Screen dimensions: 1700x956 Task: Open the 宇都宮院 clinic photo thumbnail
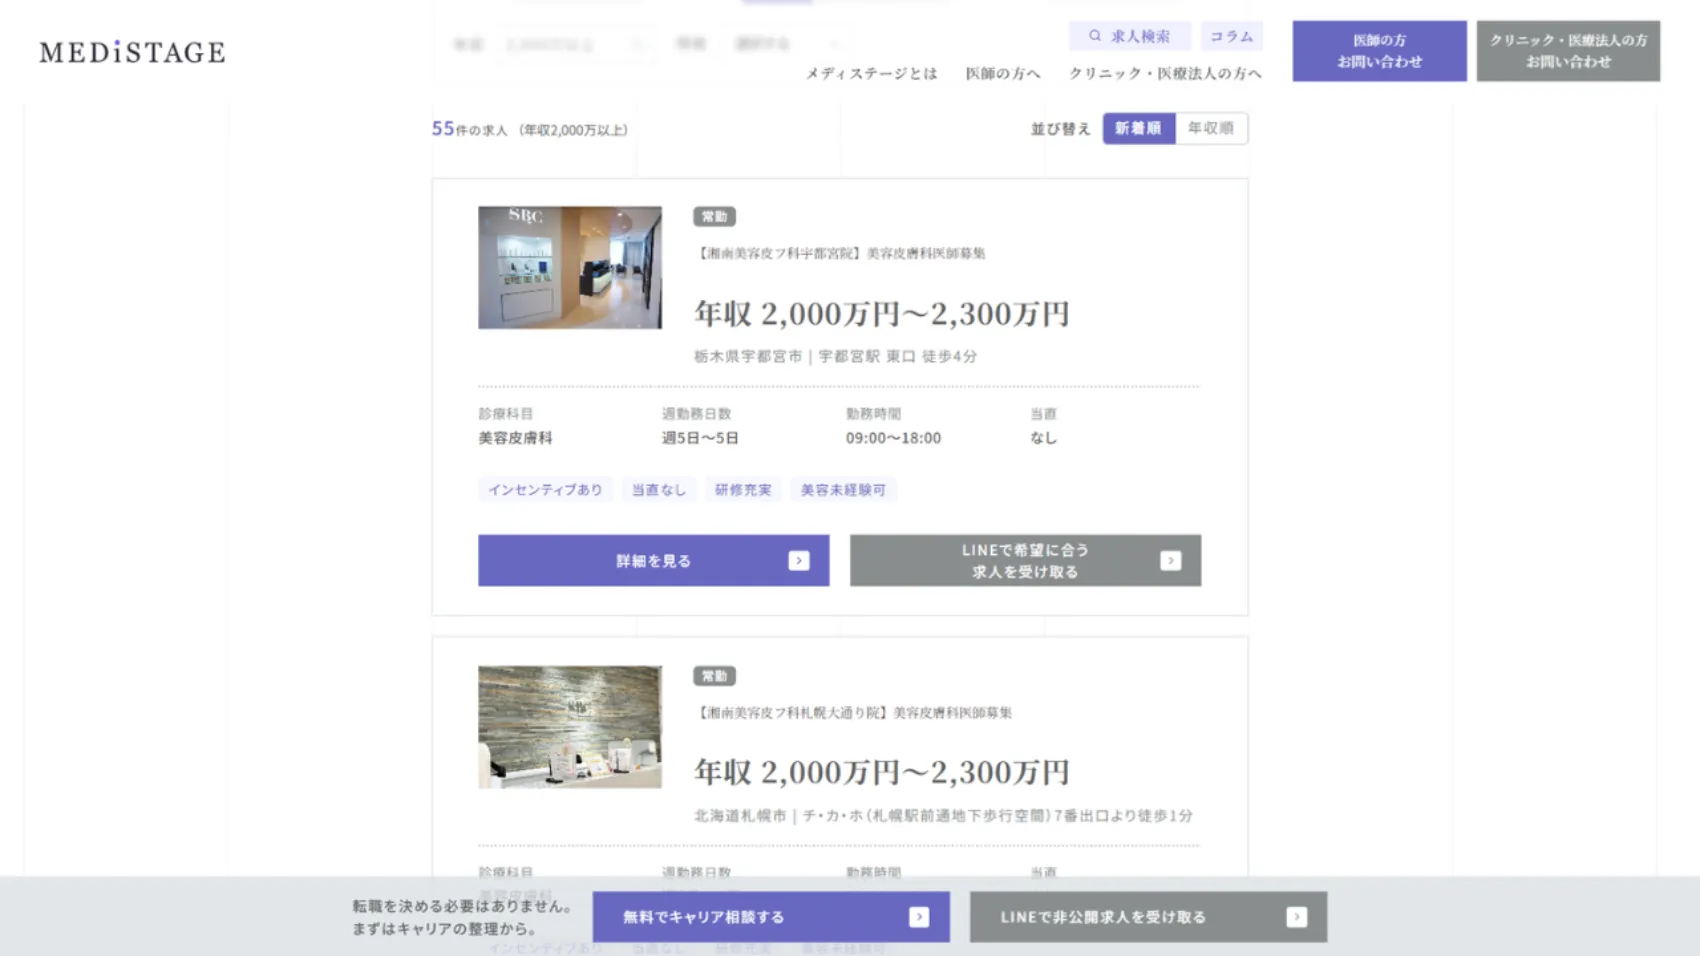pyautogui.click(x=570, y=268)
